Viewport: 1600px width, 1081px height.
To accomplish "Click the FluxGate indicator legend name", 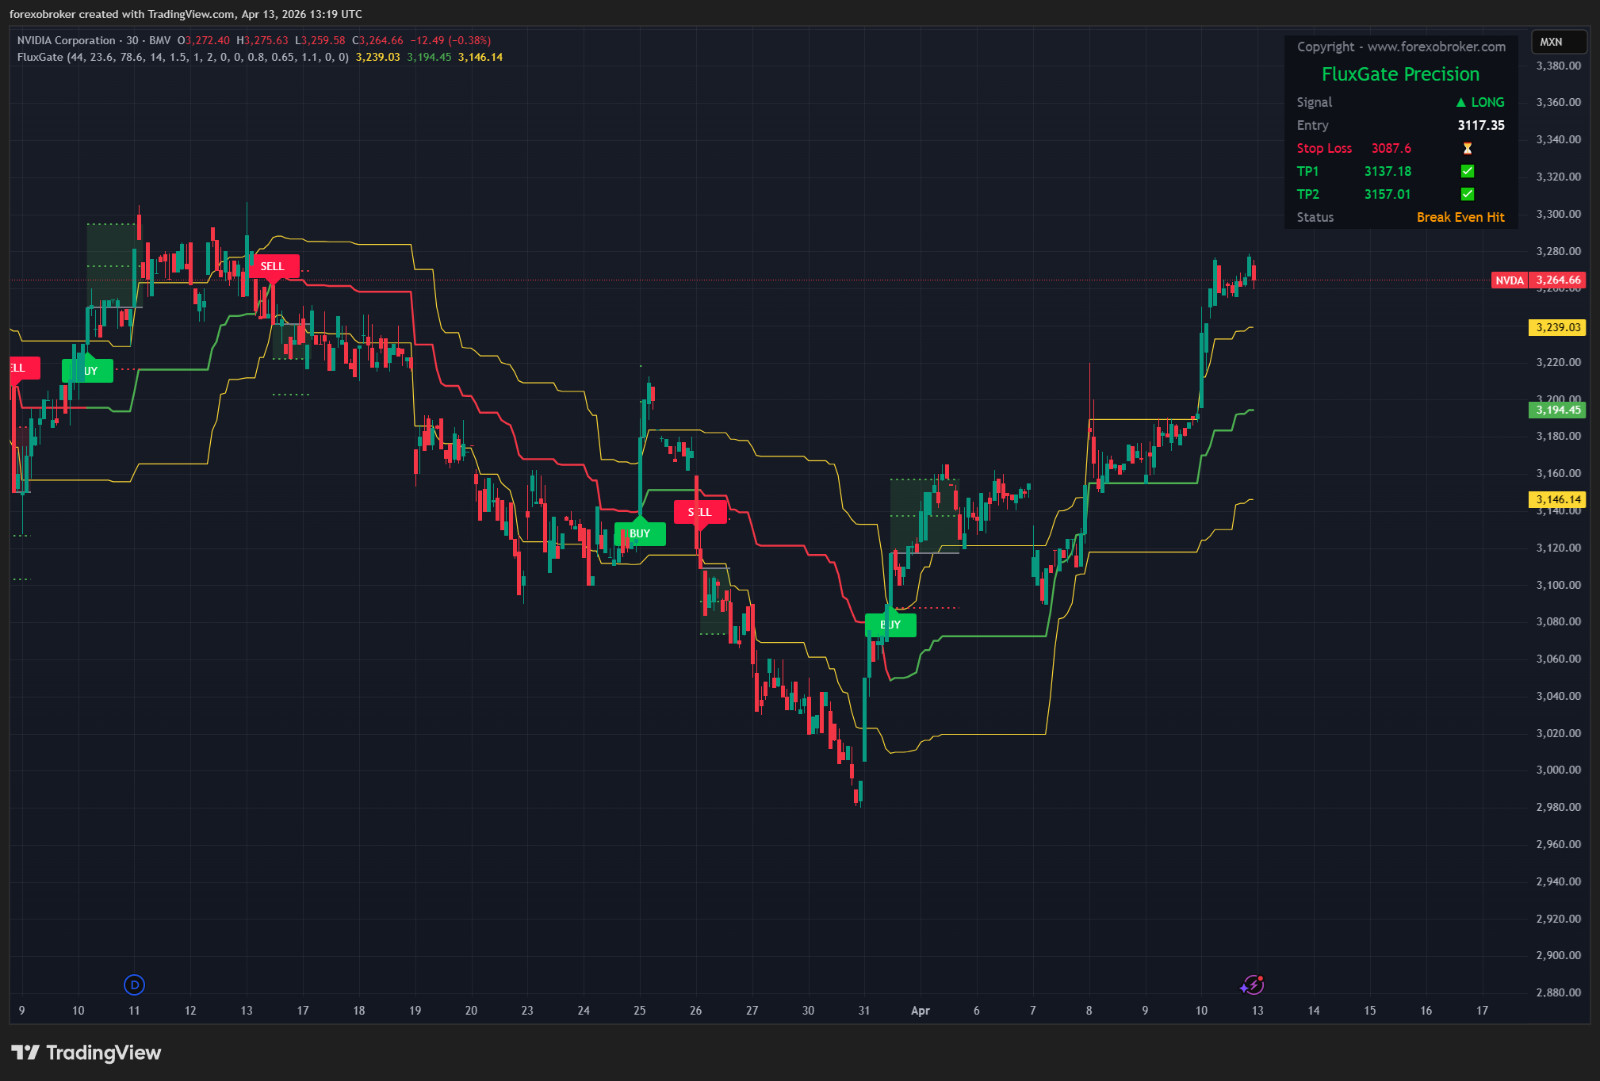I will [x=40, y=57].
